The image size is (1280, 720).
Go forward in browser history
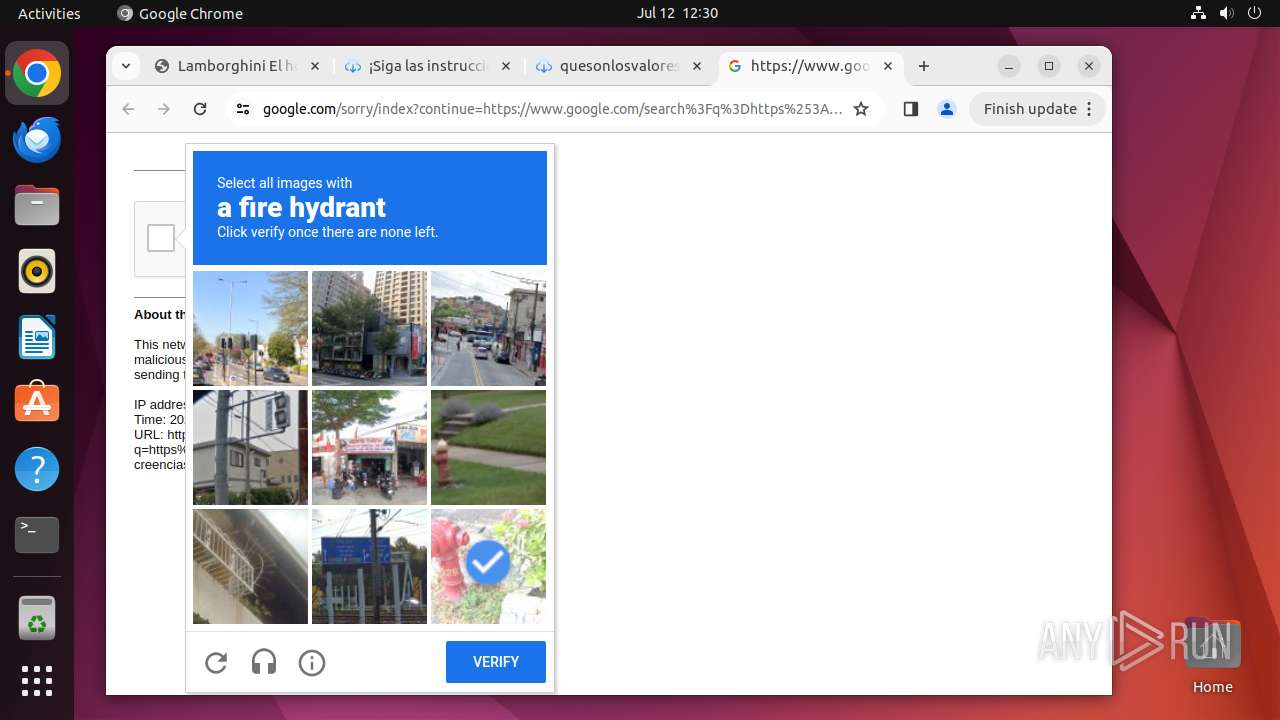(164, 109)
